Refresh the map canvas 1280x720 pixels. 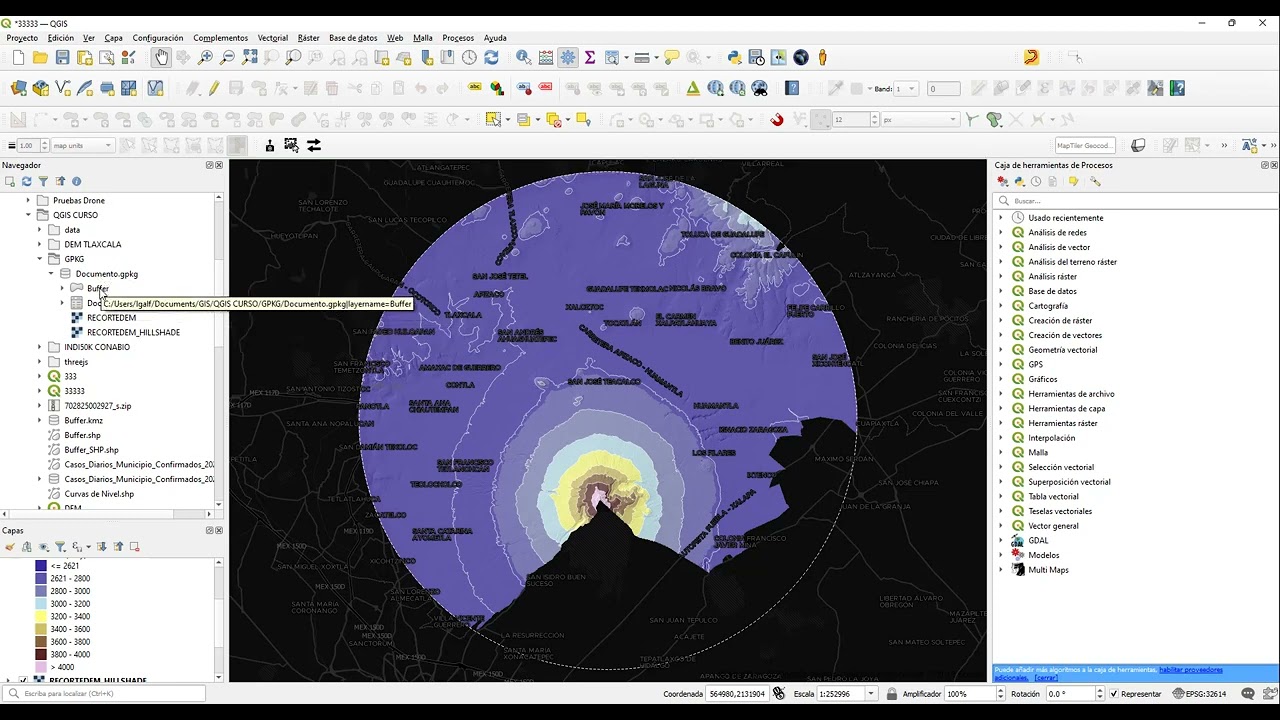tap(491, 58)
